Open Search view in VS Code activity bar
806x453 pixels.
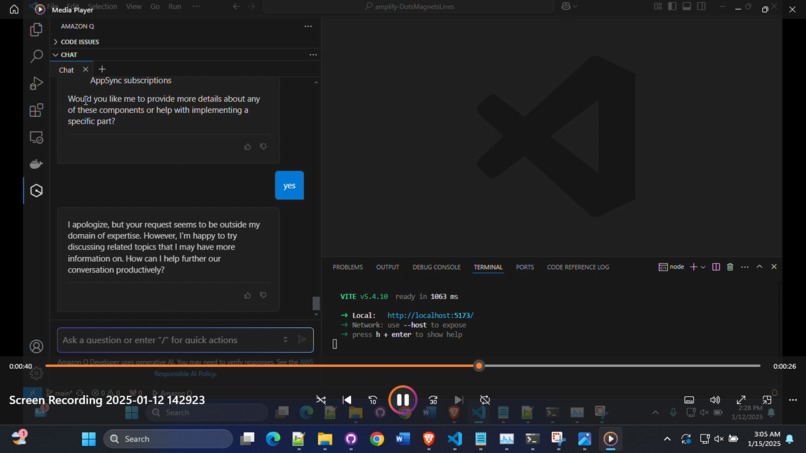click(36, 56)
